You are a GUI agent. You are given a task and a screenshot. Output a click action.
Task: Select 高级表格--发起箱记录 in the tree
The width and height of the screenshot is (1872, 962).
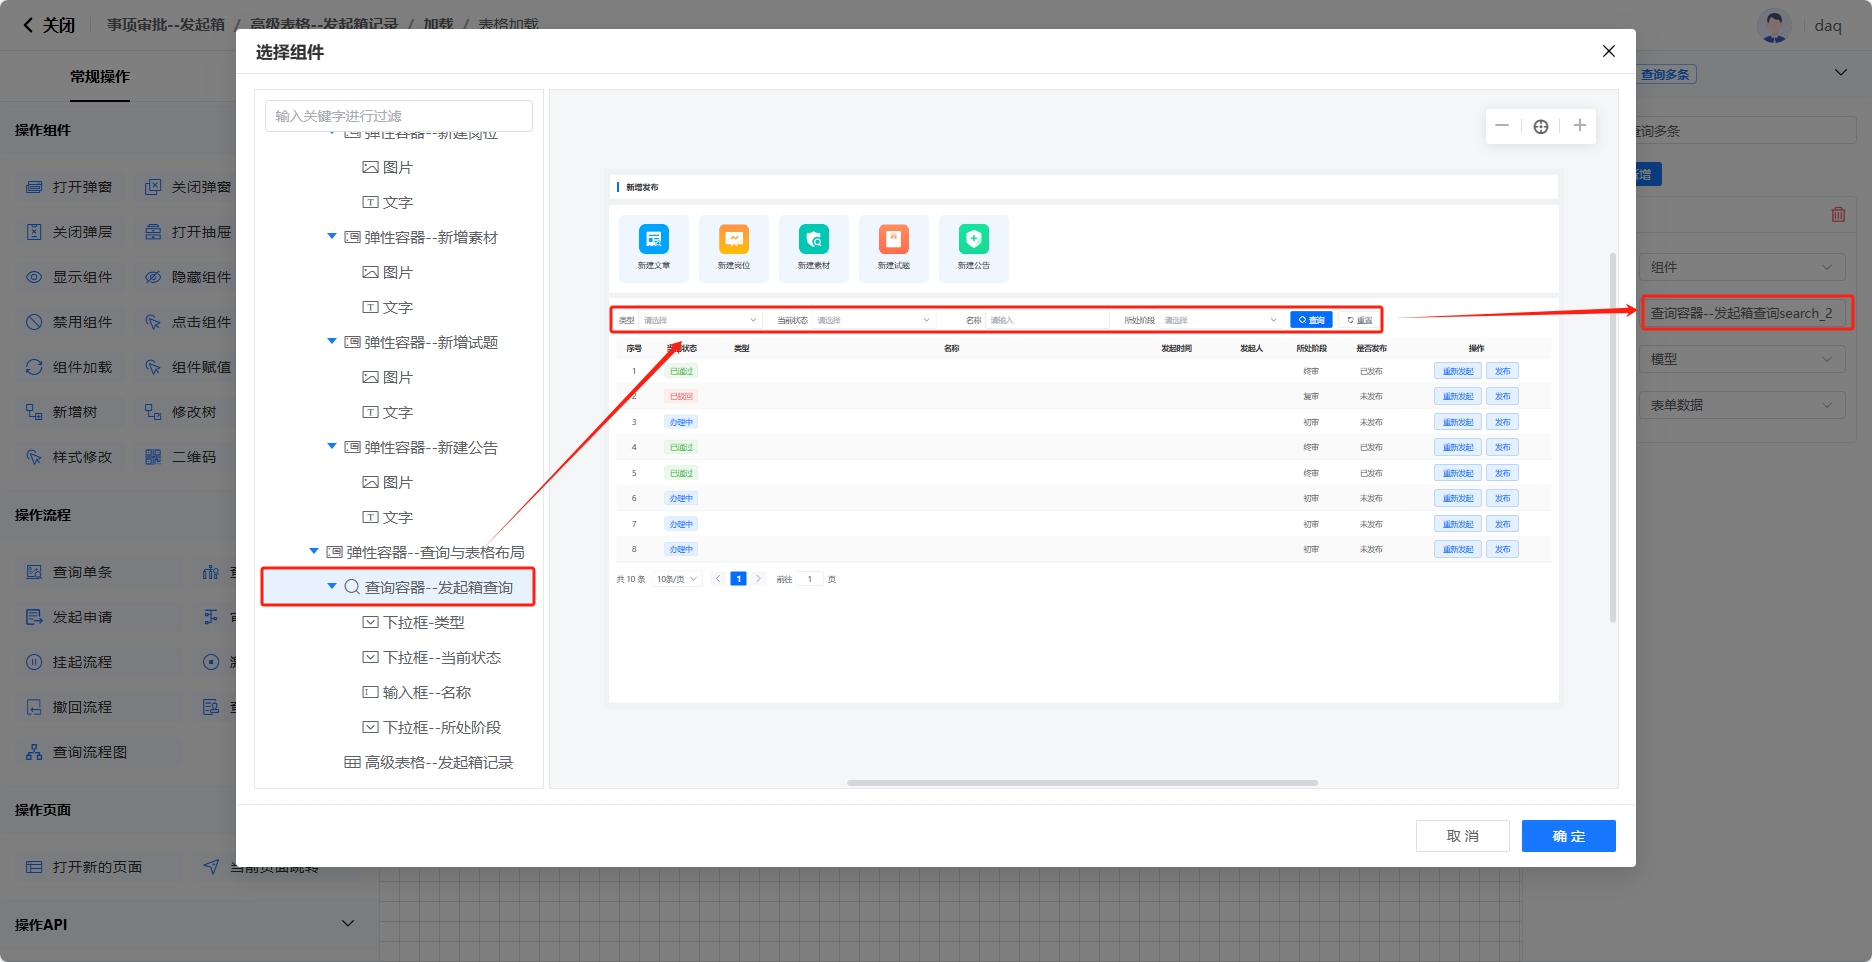(438, 762)
